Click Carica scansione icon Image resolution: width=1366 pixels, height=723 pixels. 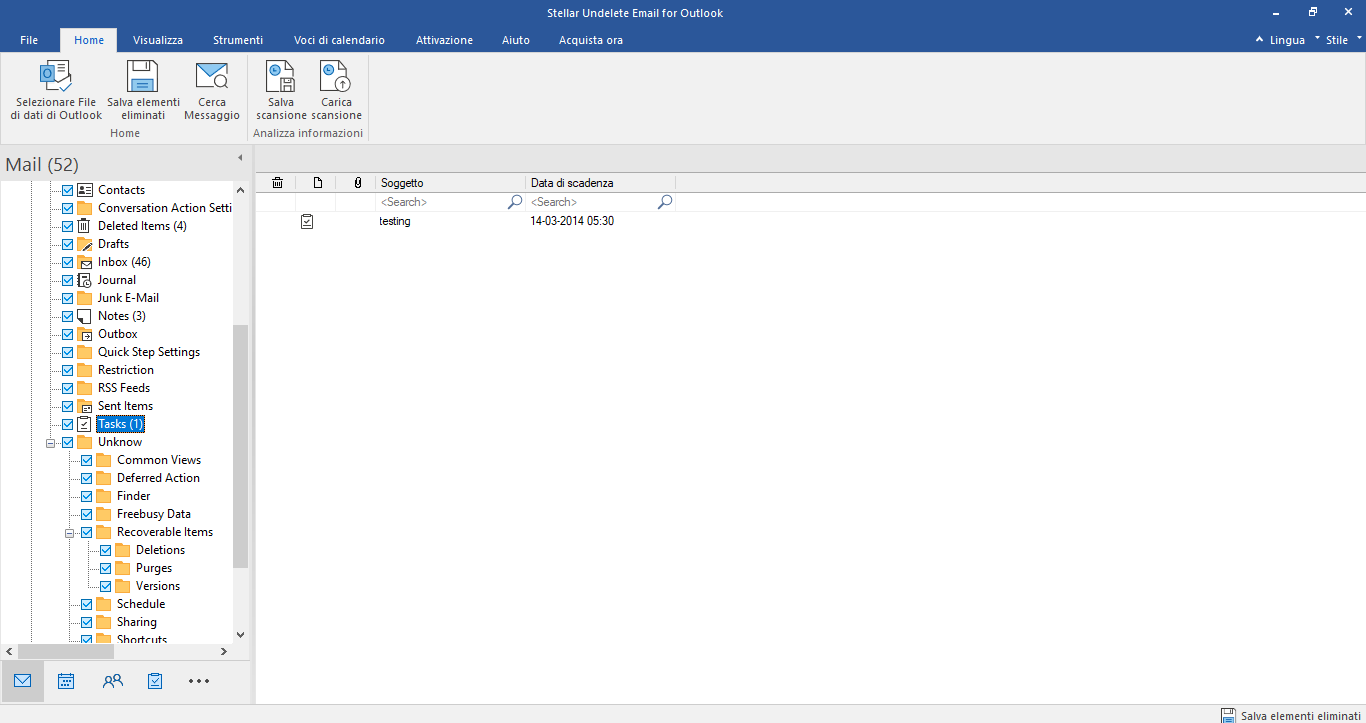[336, 90]
